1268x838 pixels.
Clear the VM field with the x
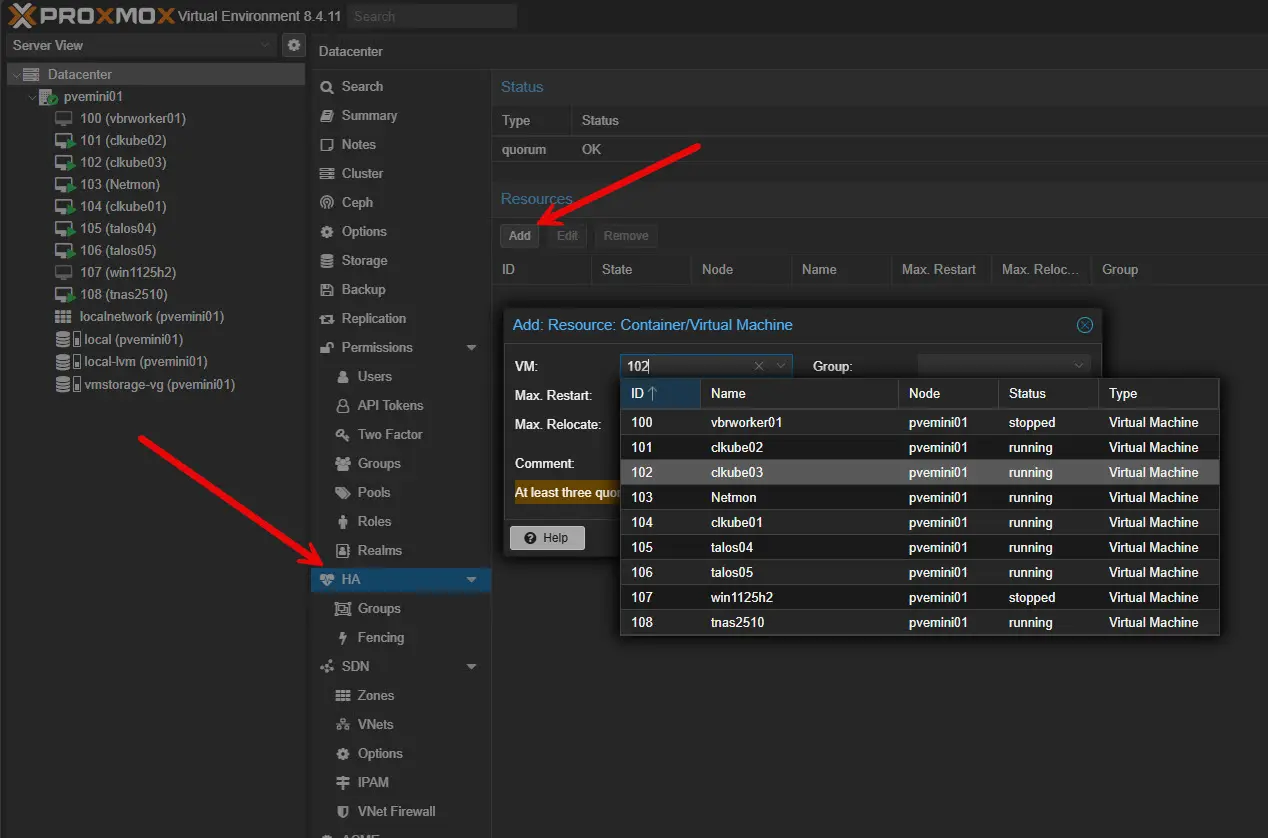coord(759,366)
